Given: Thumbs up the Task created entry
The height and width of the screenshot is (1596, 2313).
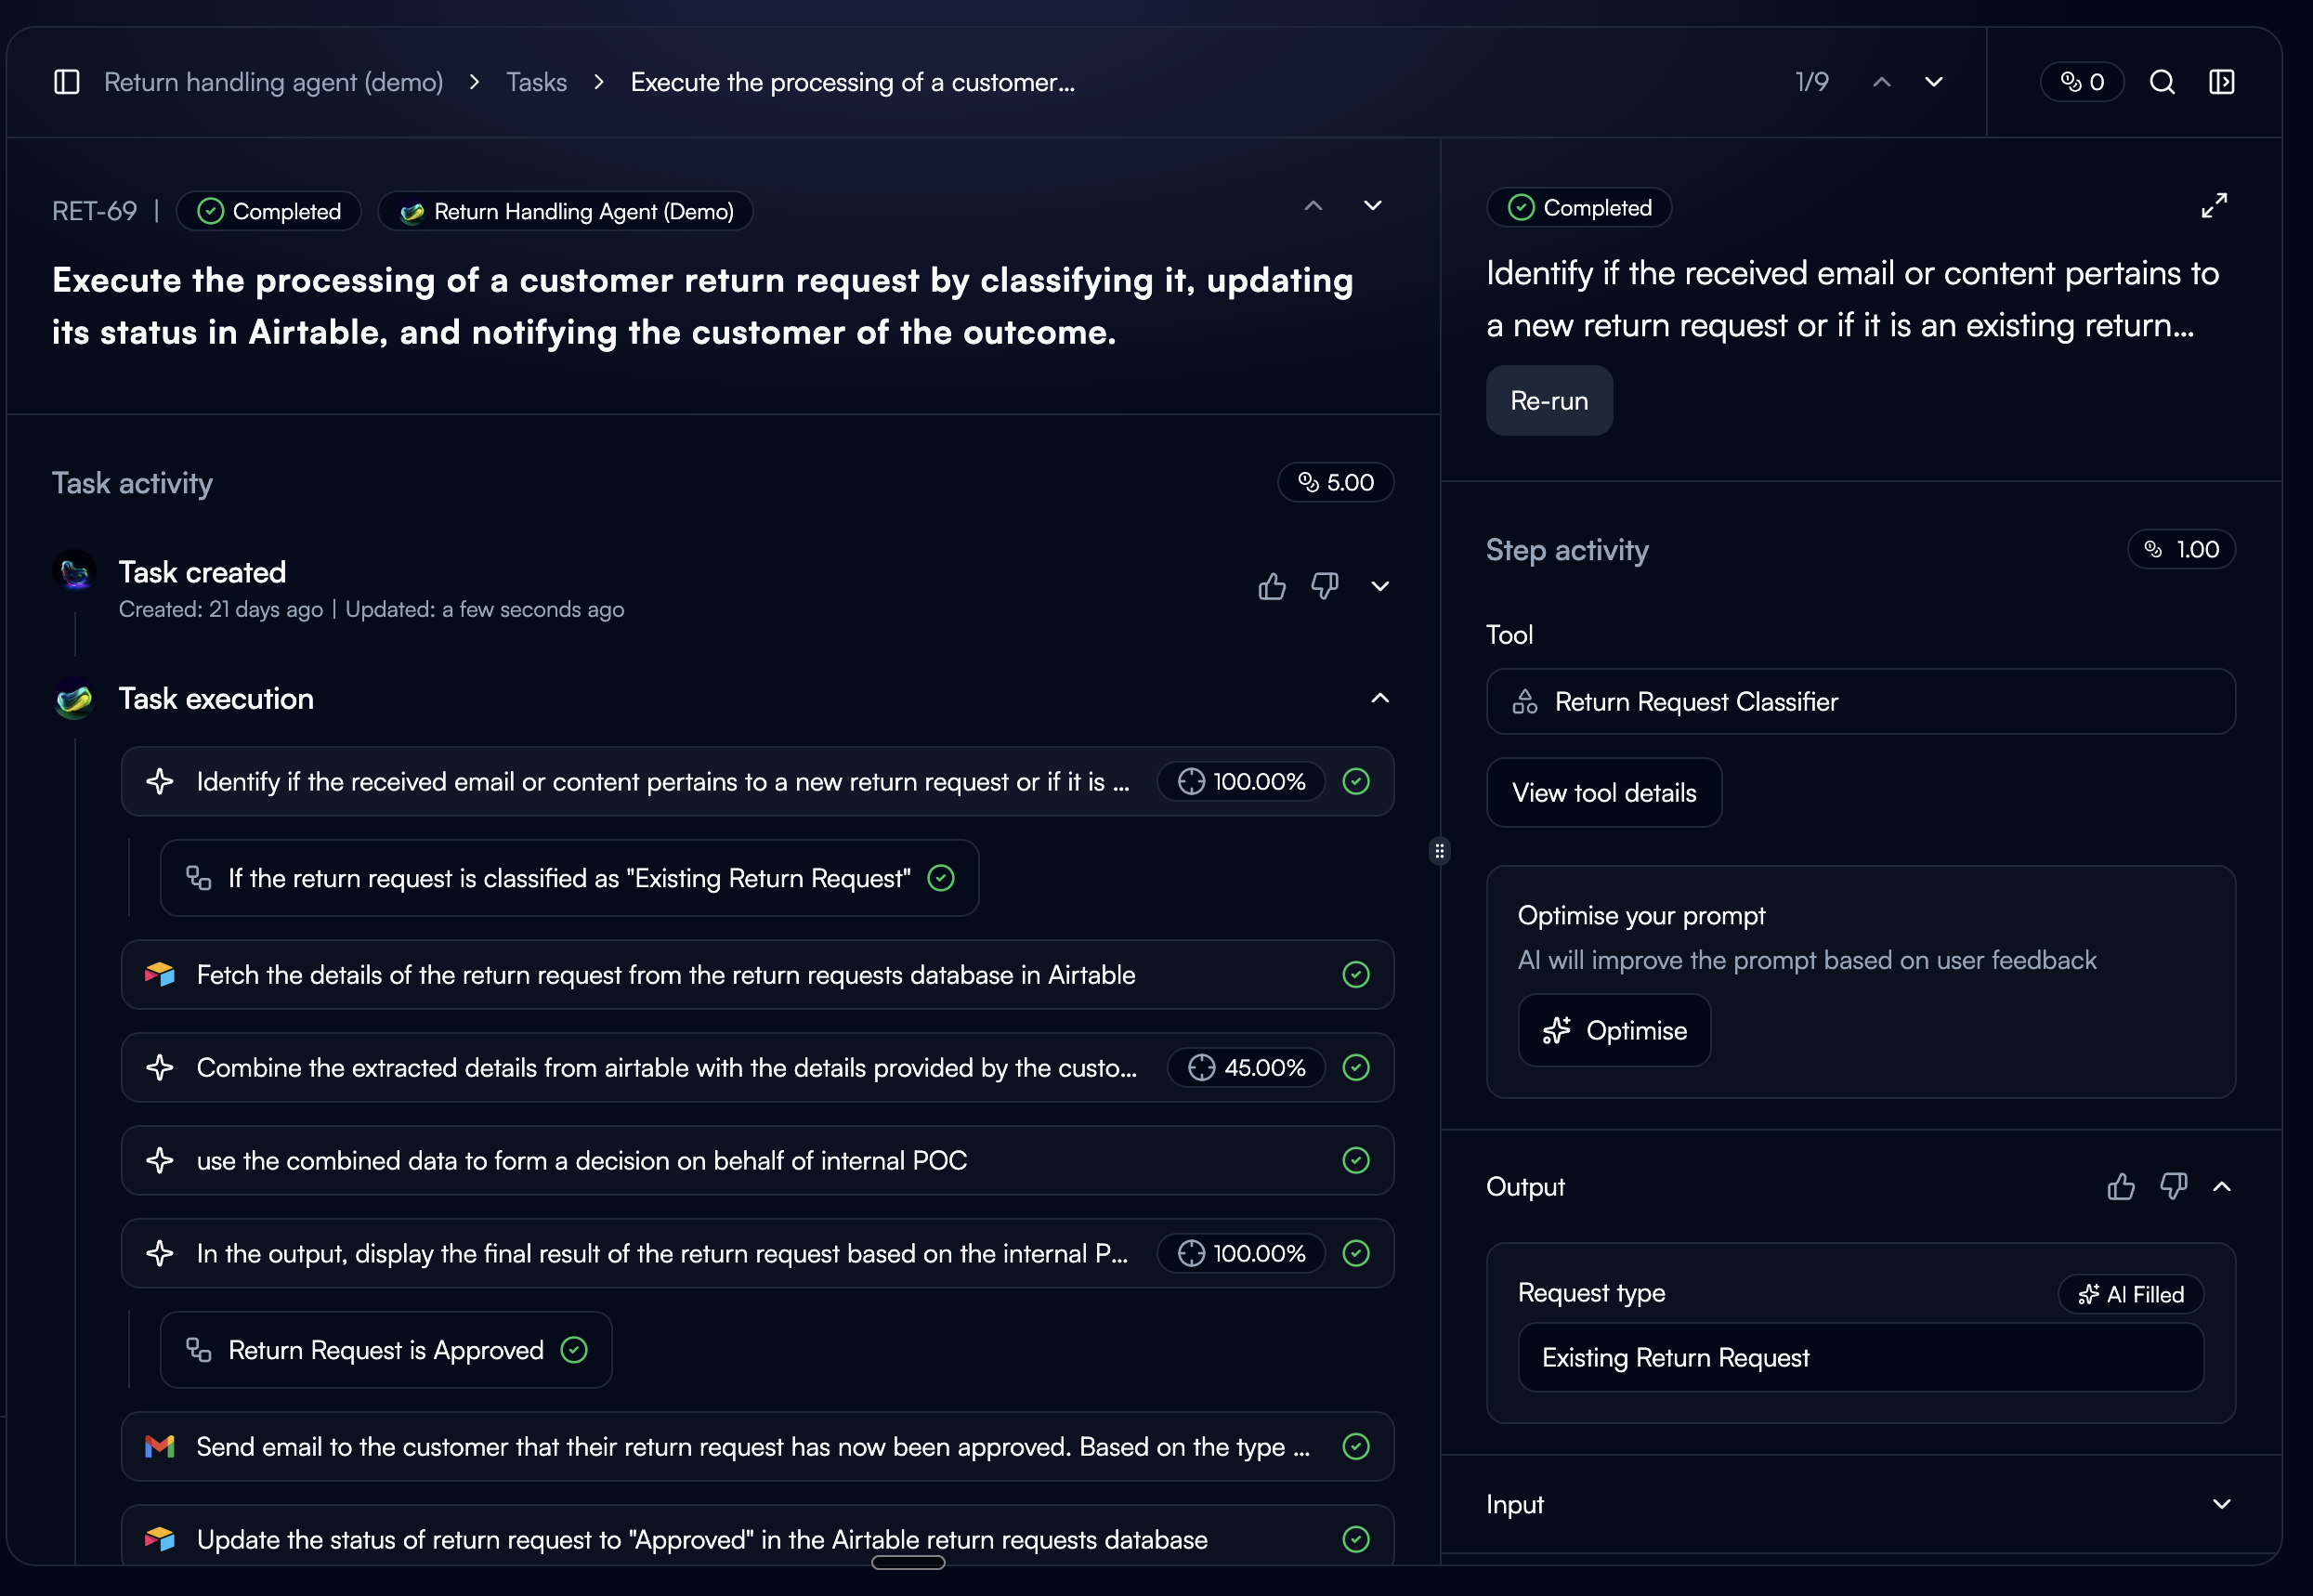Looking at the screenshot, I should (x=1272, y=586).
